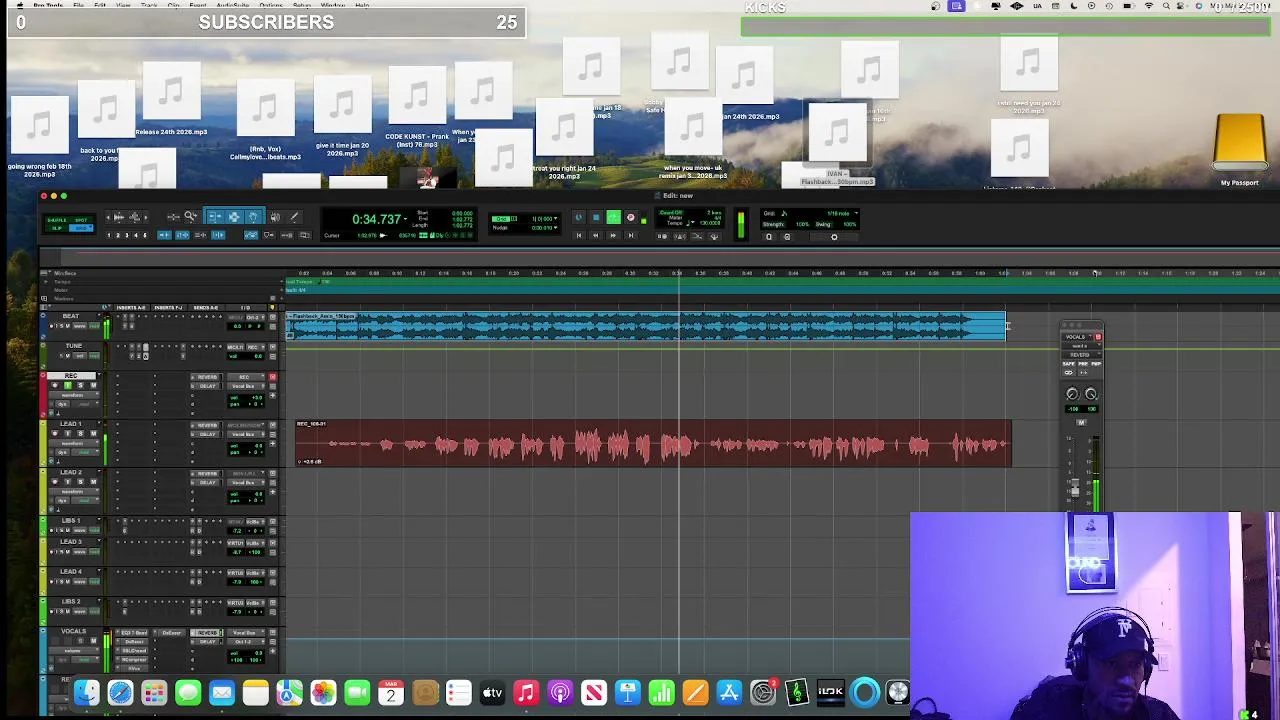Viewport: 1280px width, 720px height.
Task: Open Track menu in menu bar
Action: pos(149,5)
